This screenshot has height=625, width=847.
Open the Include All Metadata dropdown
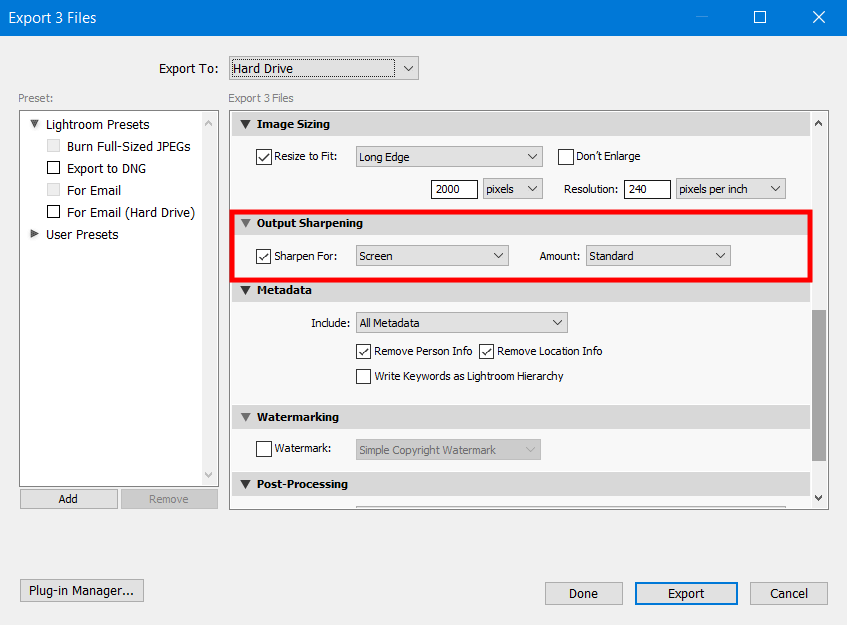pyautogui.click(x=461, y=323)
